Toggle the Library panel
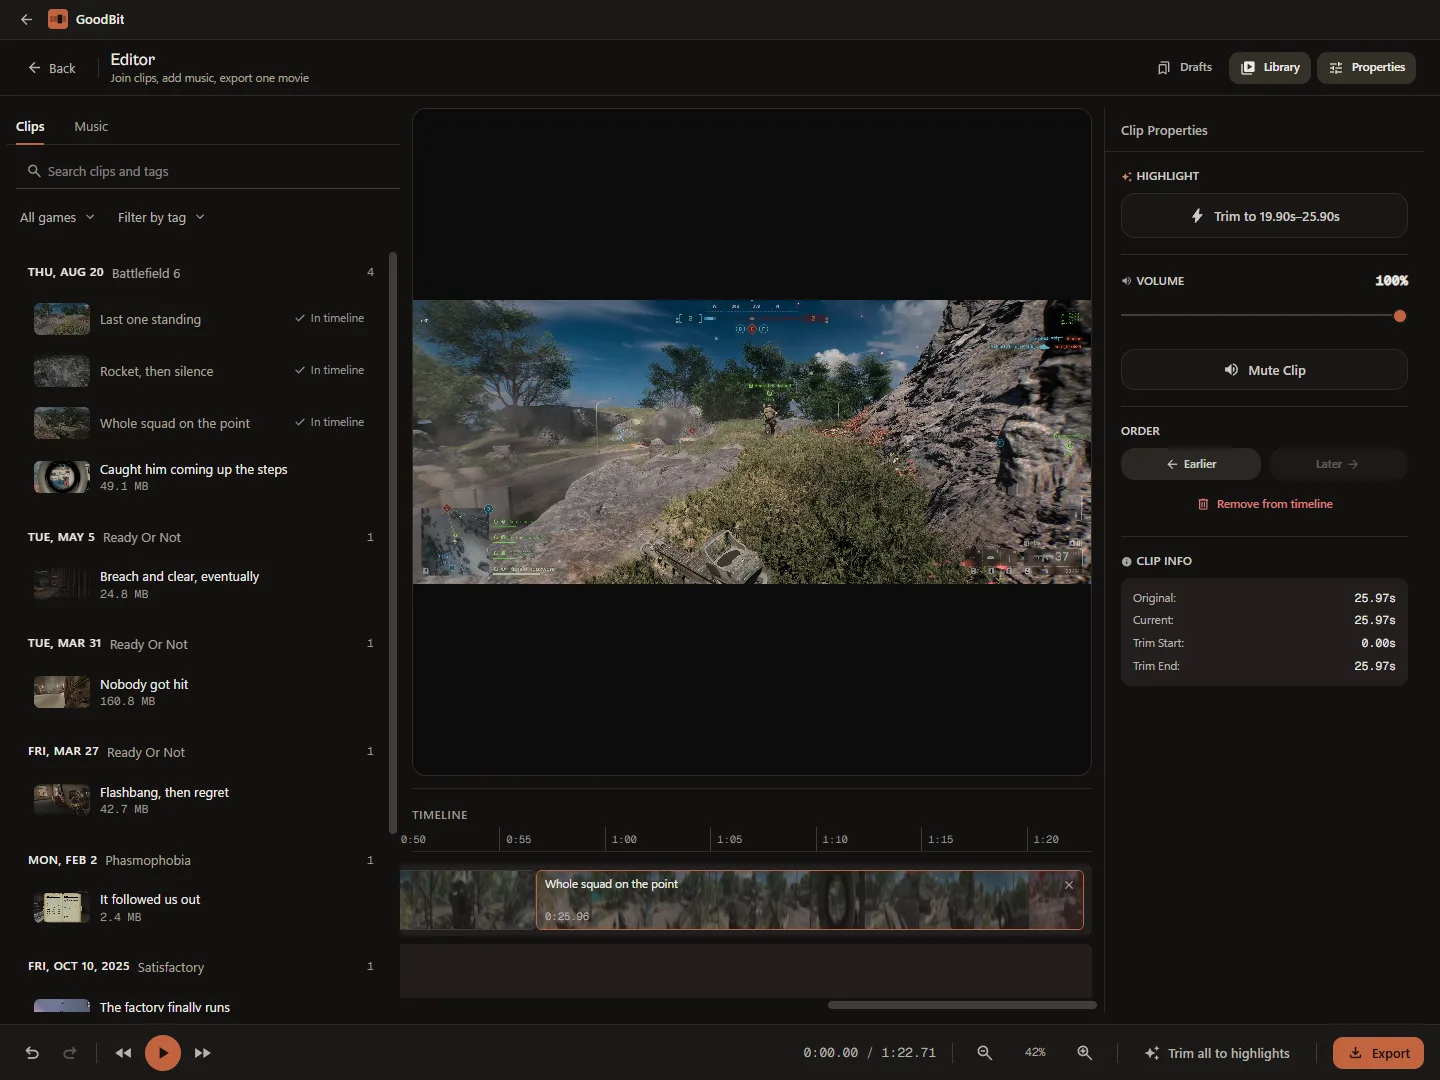1440x1080 pixels. (x=1270, y=67)
